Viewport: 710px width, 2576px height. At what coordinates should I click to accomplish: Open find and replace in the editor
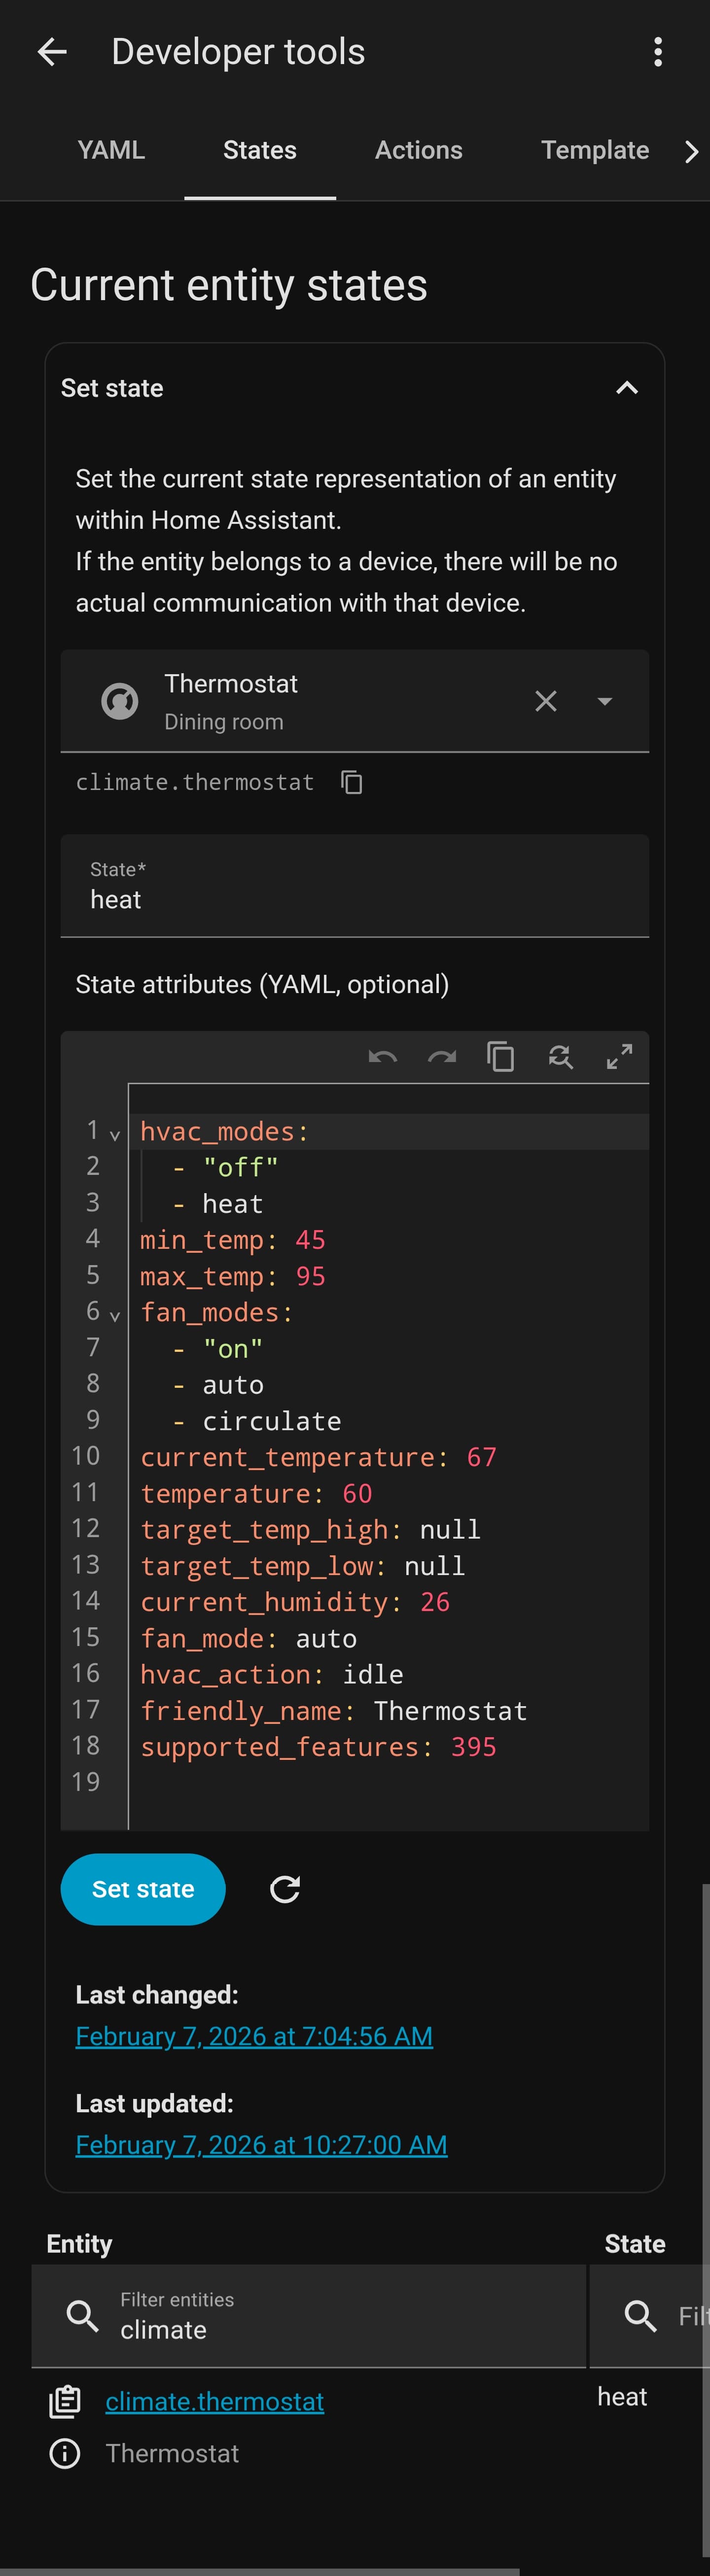click(x=560, y=1057)
